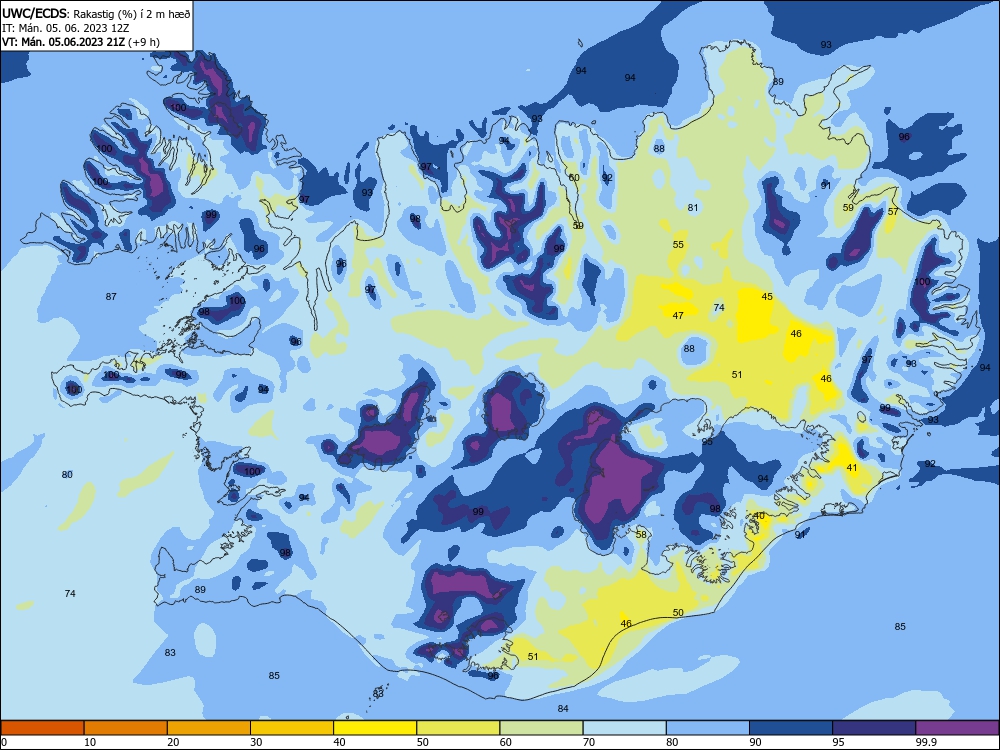Click the '70' legend tick label
The height and width of the screenshot is (750, 1000).
tap(589, 742)
